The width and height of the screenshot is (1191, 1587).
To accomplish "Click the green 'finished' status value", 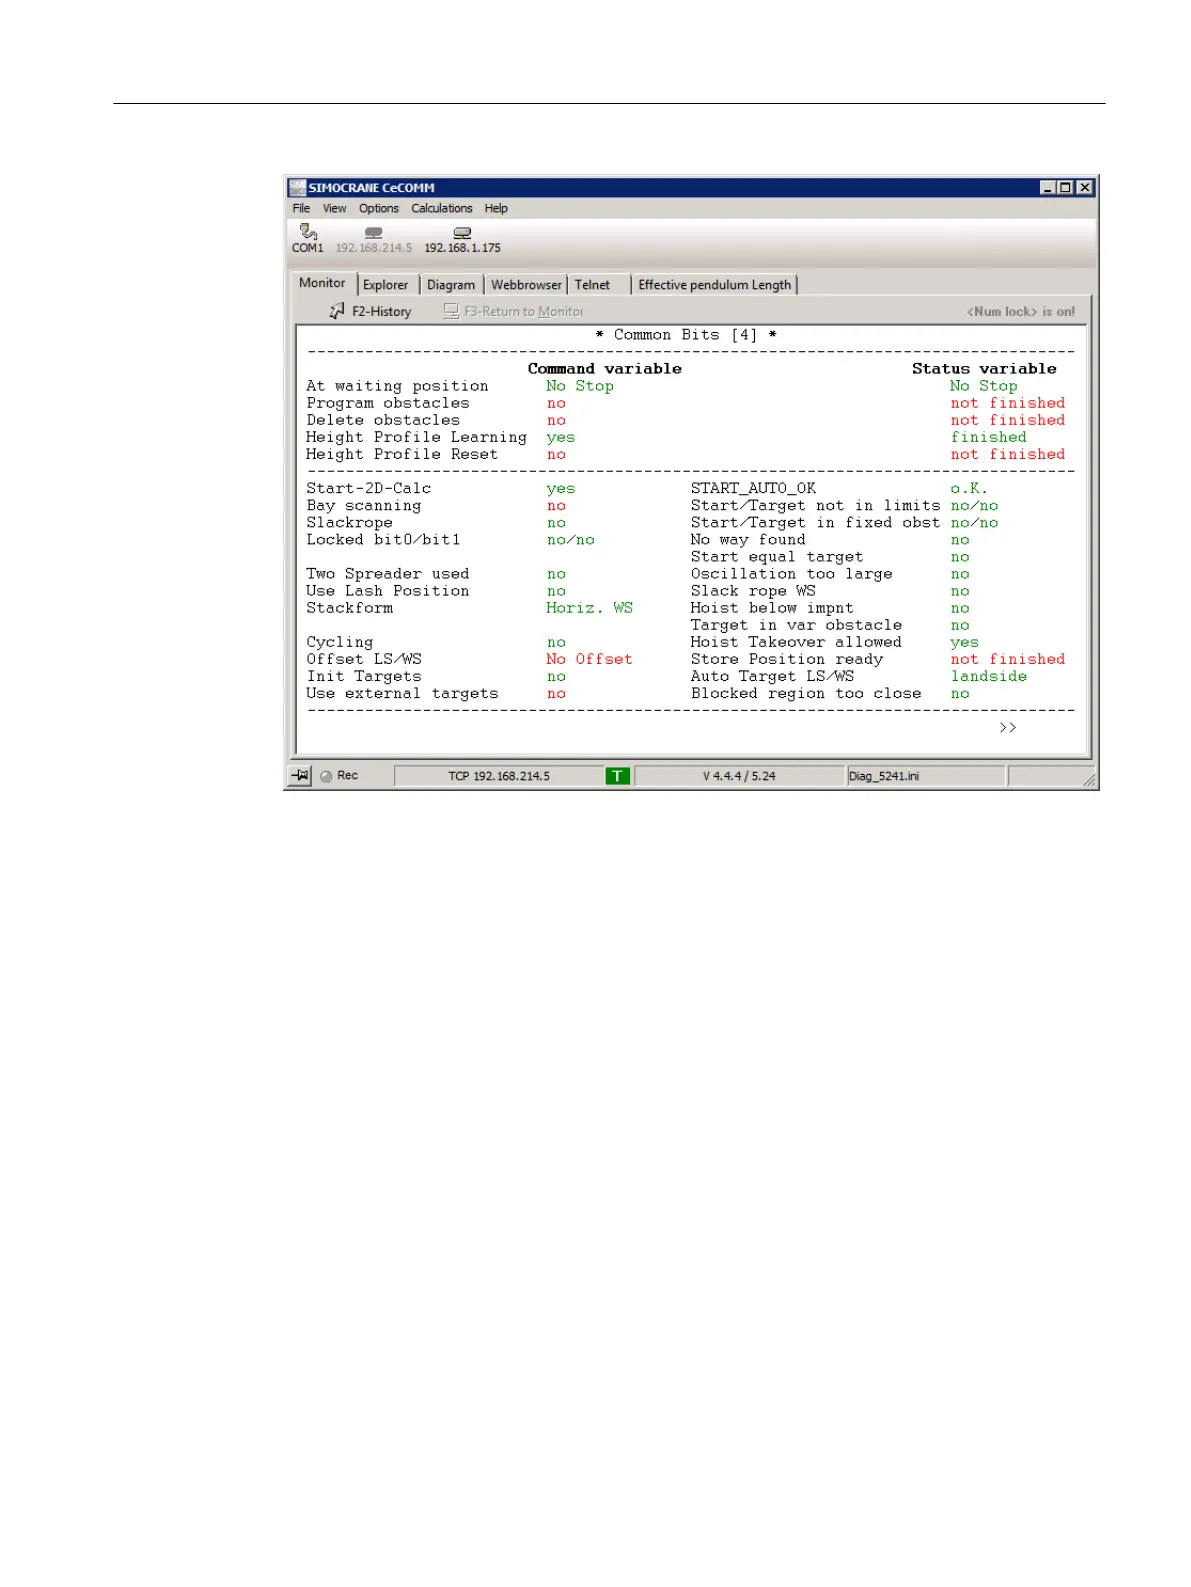I will tap(989, 437).
